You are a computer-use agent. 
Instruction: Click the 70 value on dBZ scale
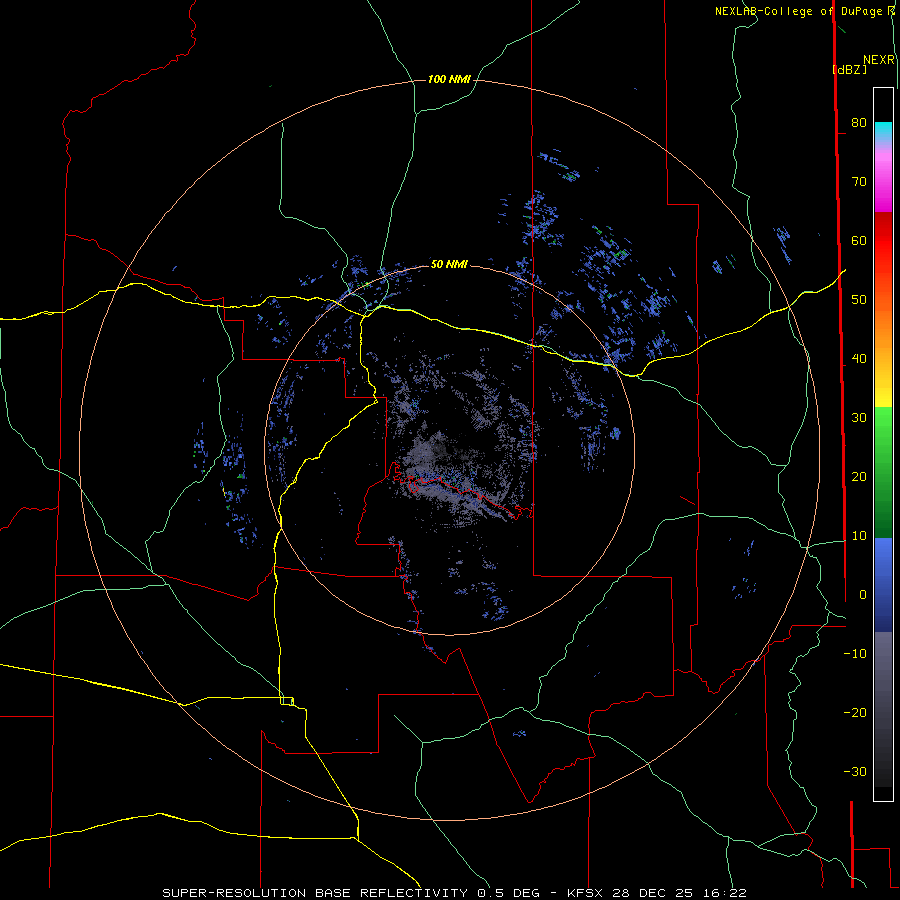[859, 181]
